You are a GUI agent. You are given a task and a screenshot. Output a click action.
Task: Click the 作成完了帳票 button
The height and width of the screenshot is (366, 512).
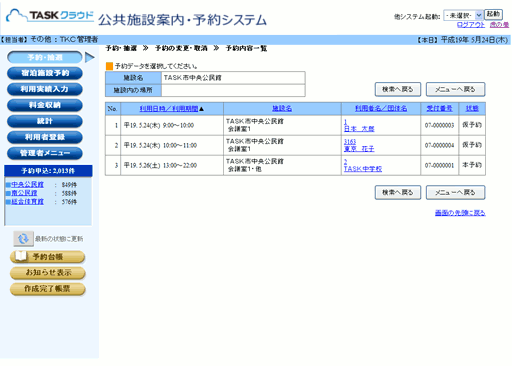click(48, 289)
